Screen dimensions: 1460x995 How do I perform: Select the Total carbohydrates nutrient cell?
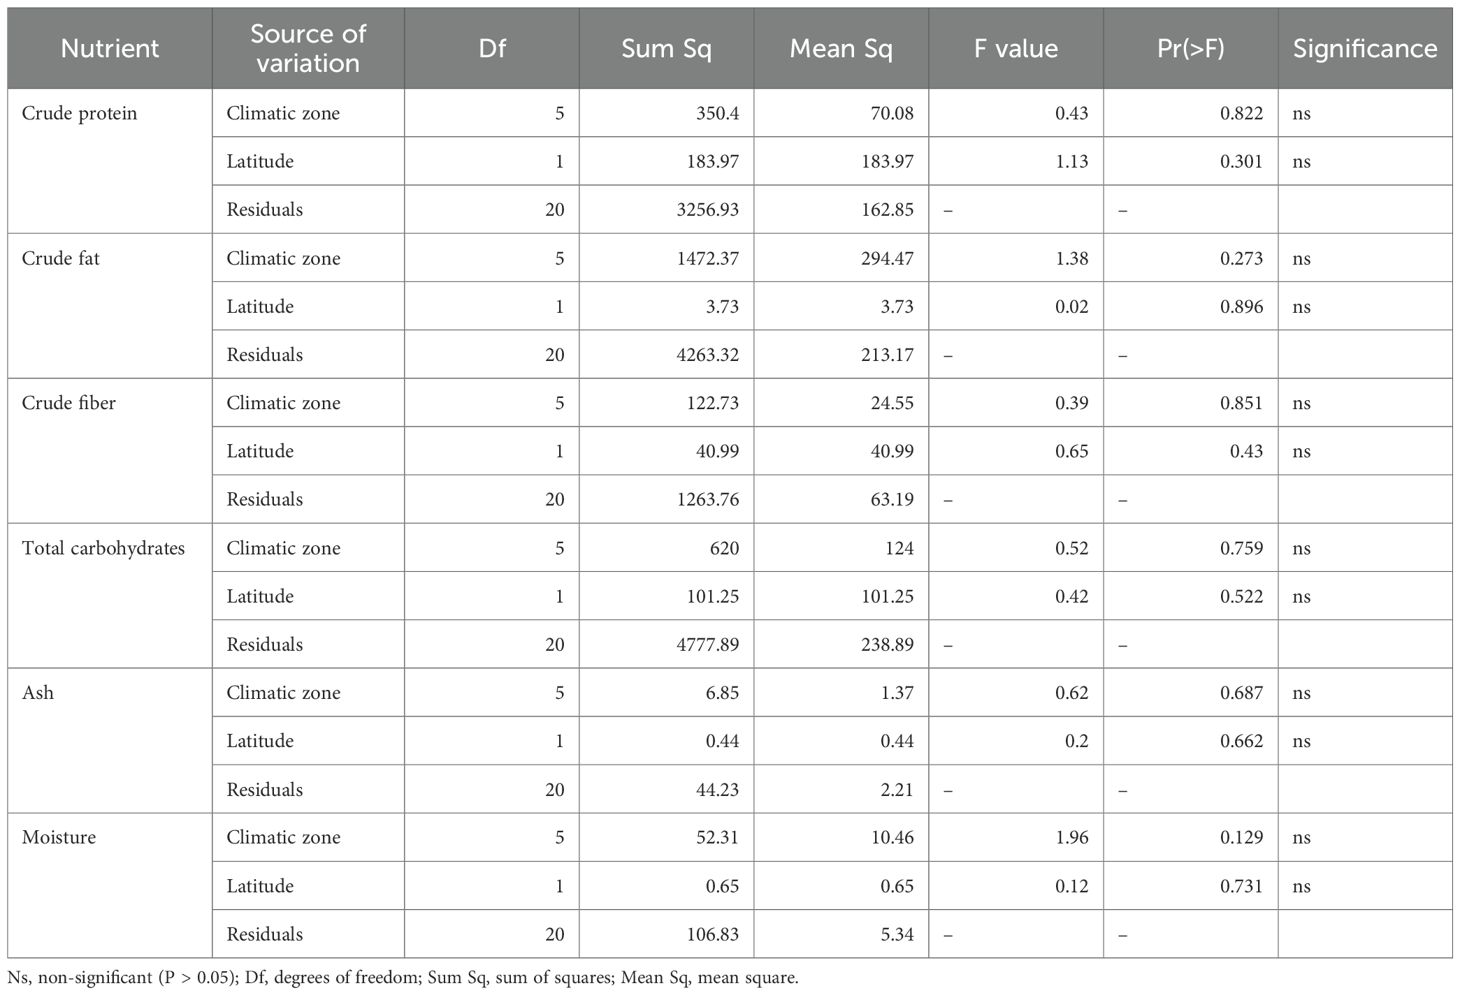(103, 548)
